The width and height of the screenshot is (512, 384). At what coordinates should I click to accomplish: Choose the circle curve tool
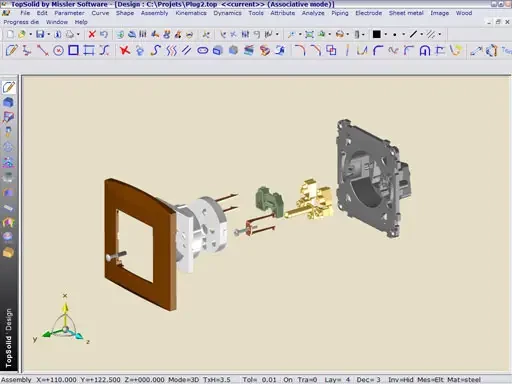58,50
